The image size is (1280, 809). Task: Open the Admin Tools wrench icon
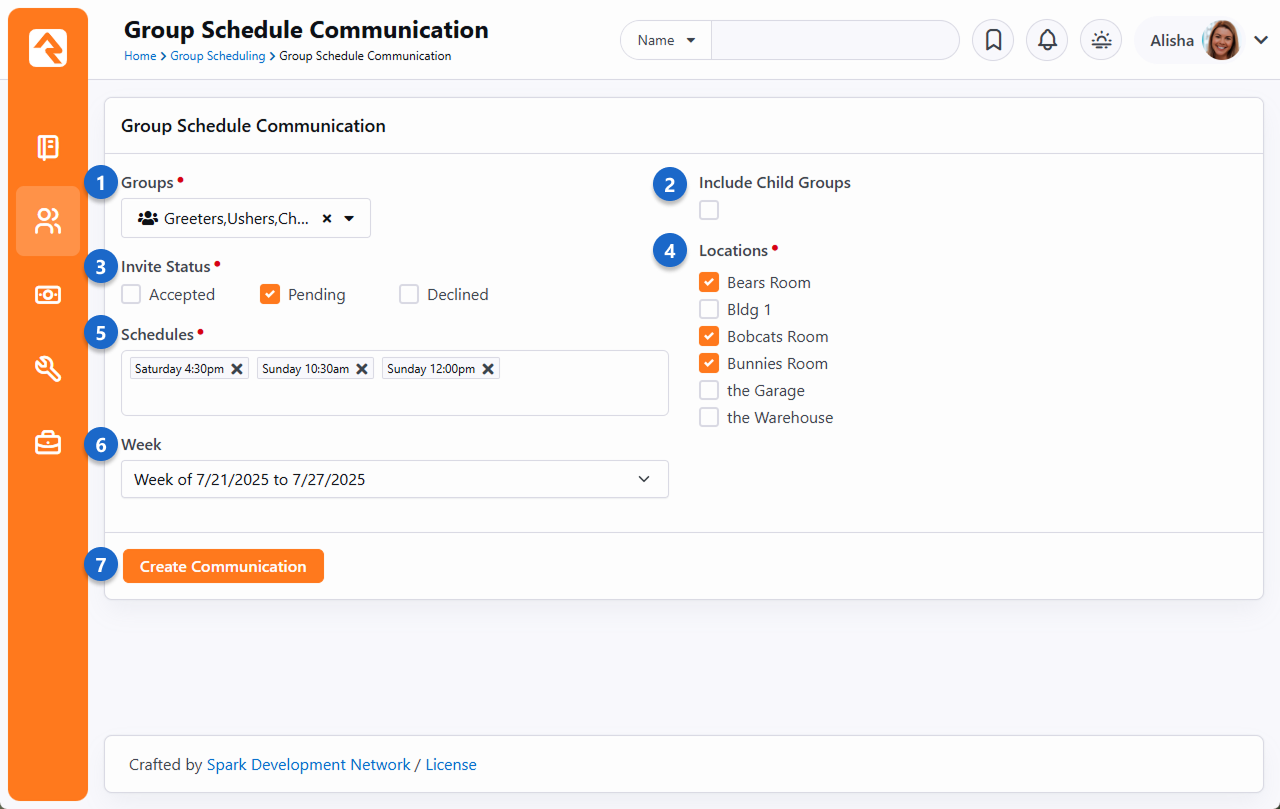[48, 369]
